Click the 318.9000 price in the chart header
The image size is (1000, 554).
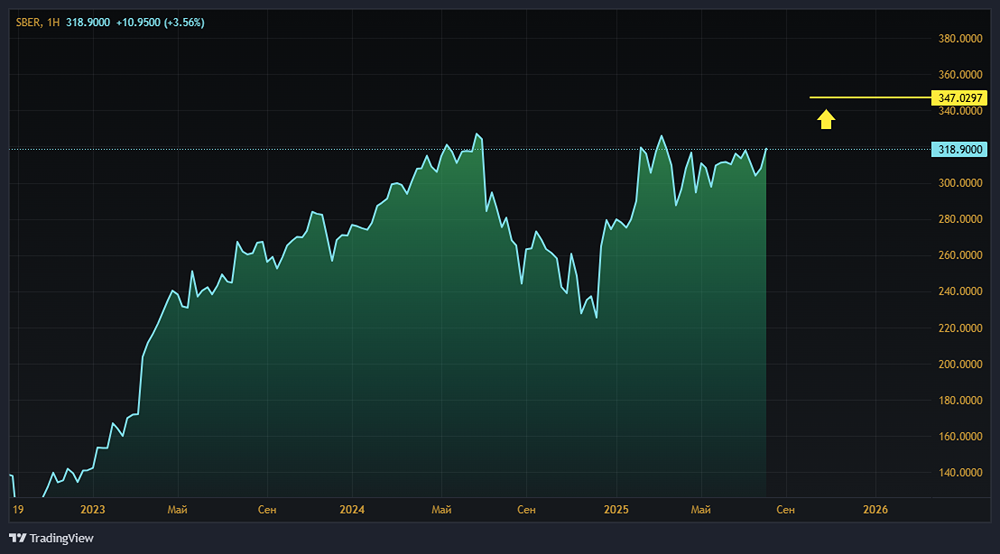pyautogui.click(x=88, y=22)
